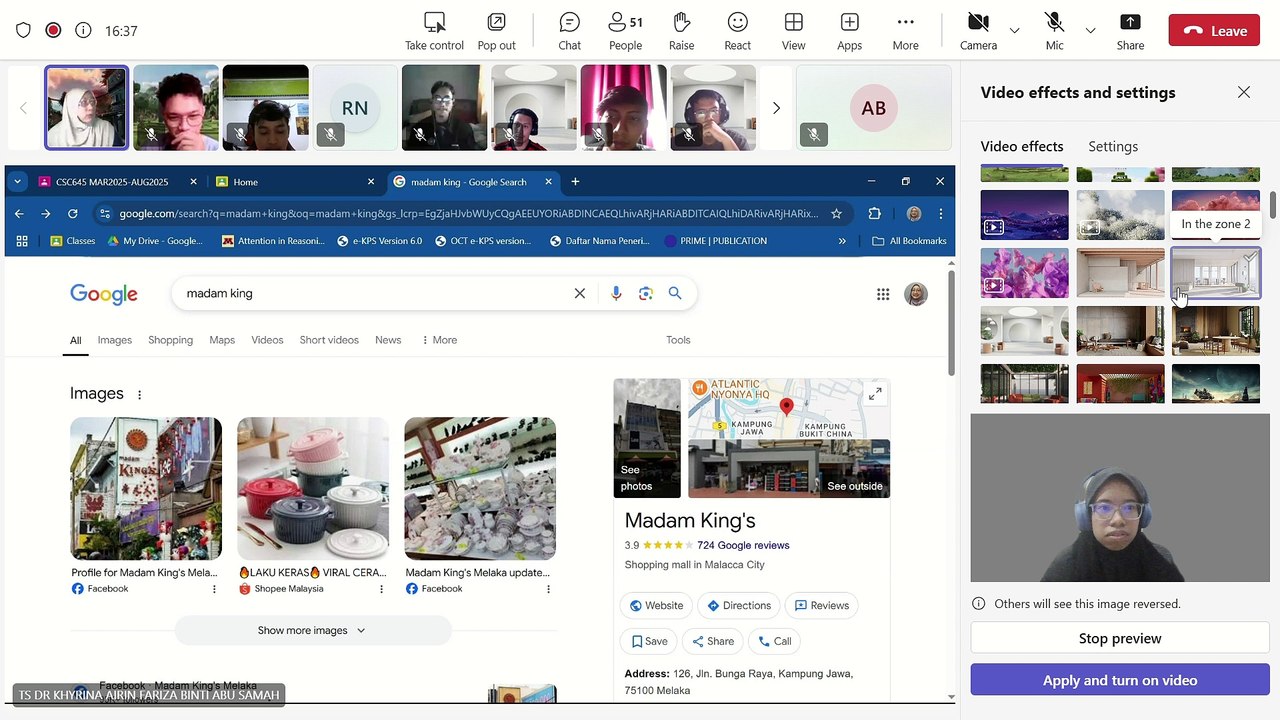Open the Images section three-dot menu
Image resolution: width=1280 pixels, height=720 pixels.
coord(139,394)
